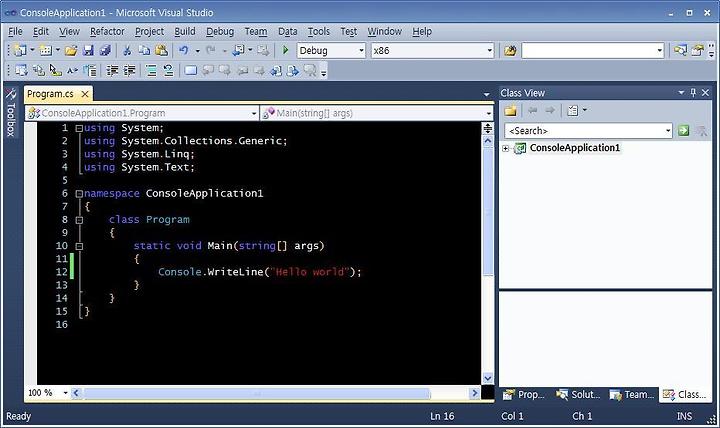This screenshot has height=428, width=720.
Task: Expand the ConsoleApplication1 node in Class View
Action: coord(506,148)
